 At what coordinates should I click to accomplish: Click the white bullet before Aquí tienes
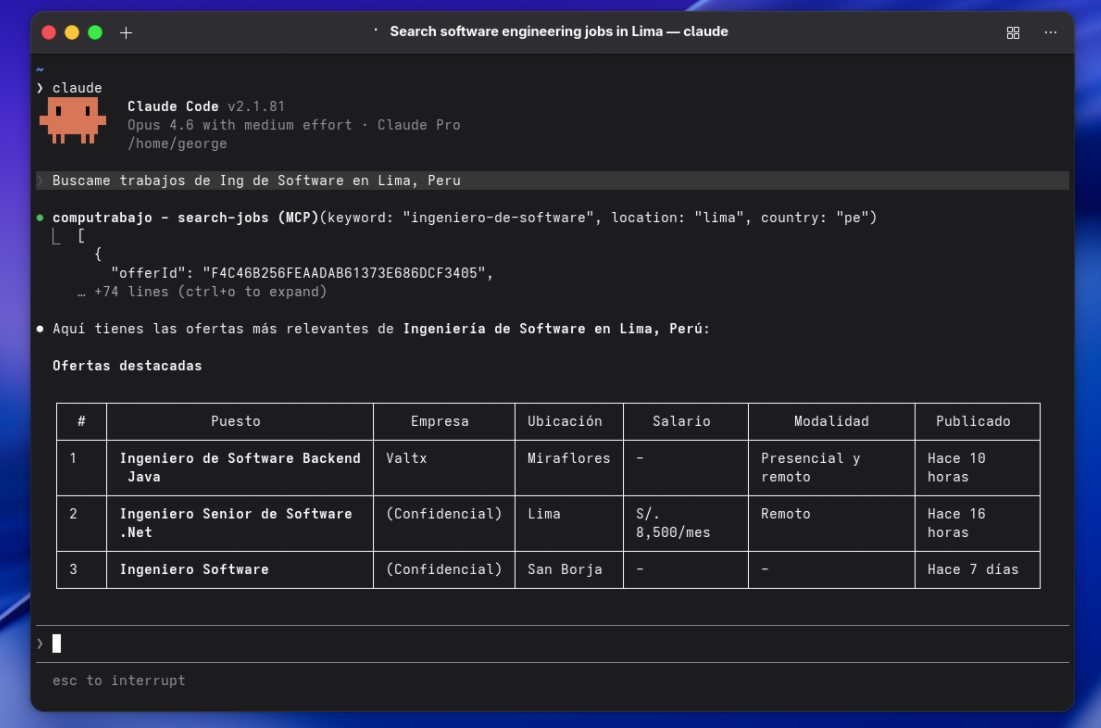click(x=40, y=328)
